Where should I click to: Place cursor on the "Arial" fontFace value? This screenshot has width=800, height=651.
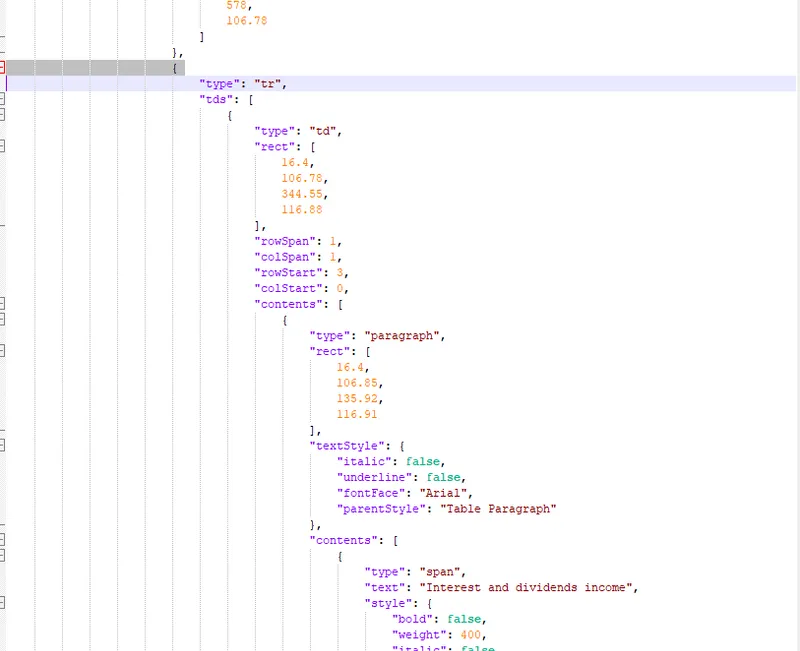(448, 492)
